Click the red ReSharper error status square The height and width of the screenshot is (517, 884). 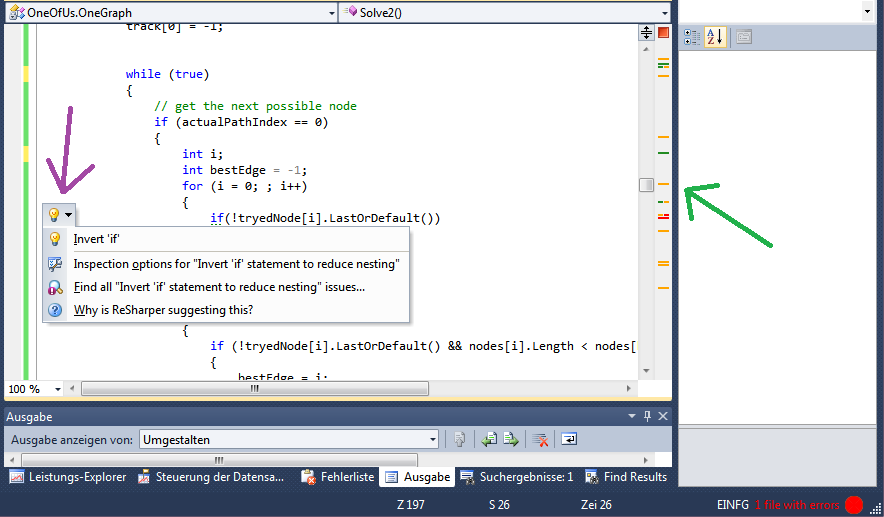[664, 33]
